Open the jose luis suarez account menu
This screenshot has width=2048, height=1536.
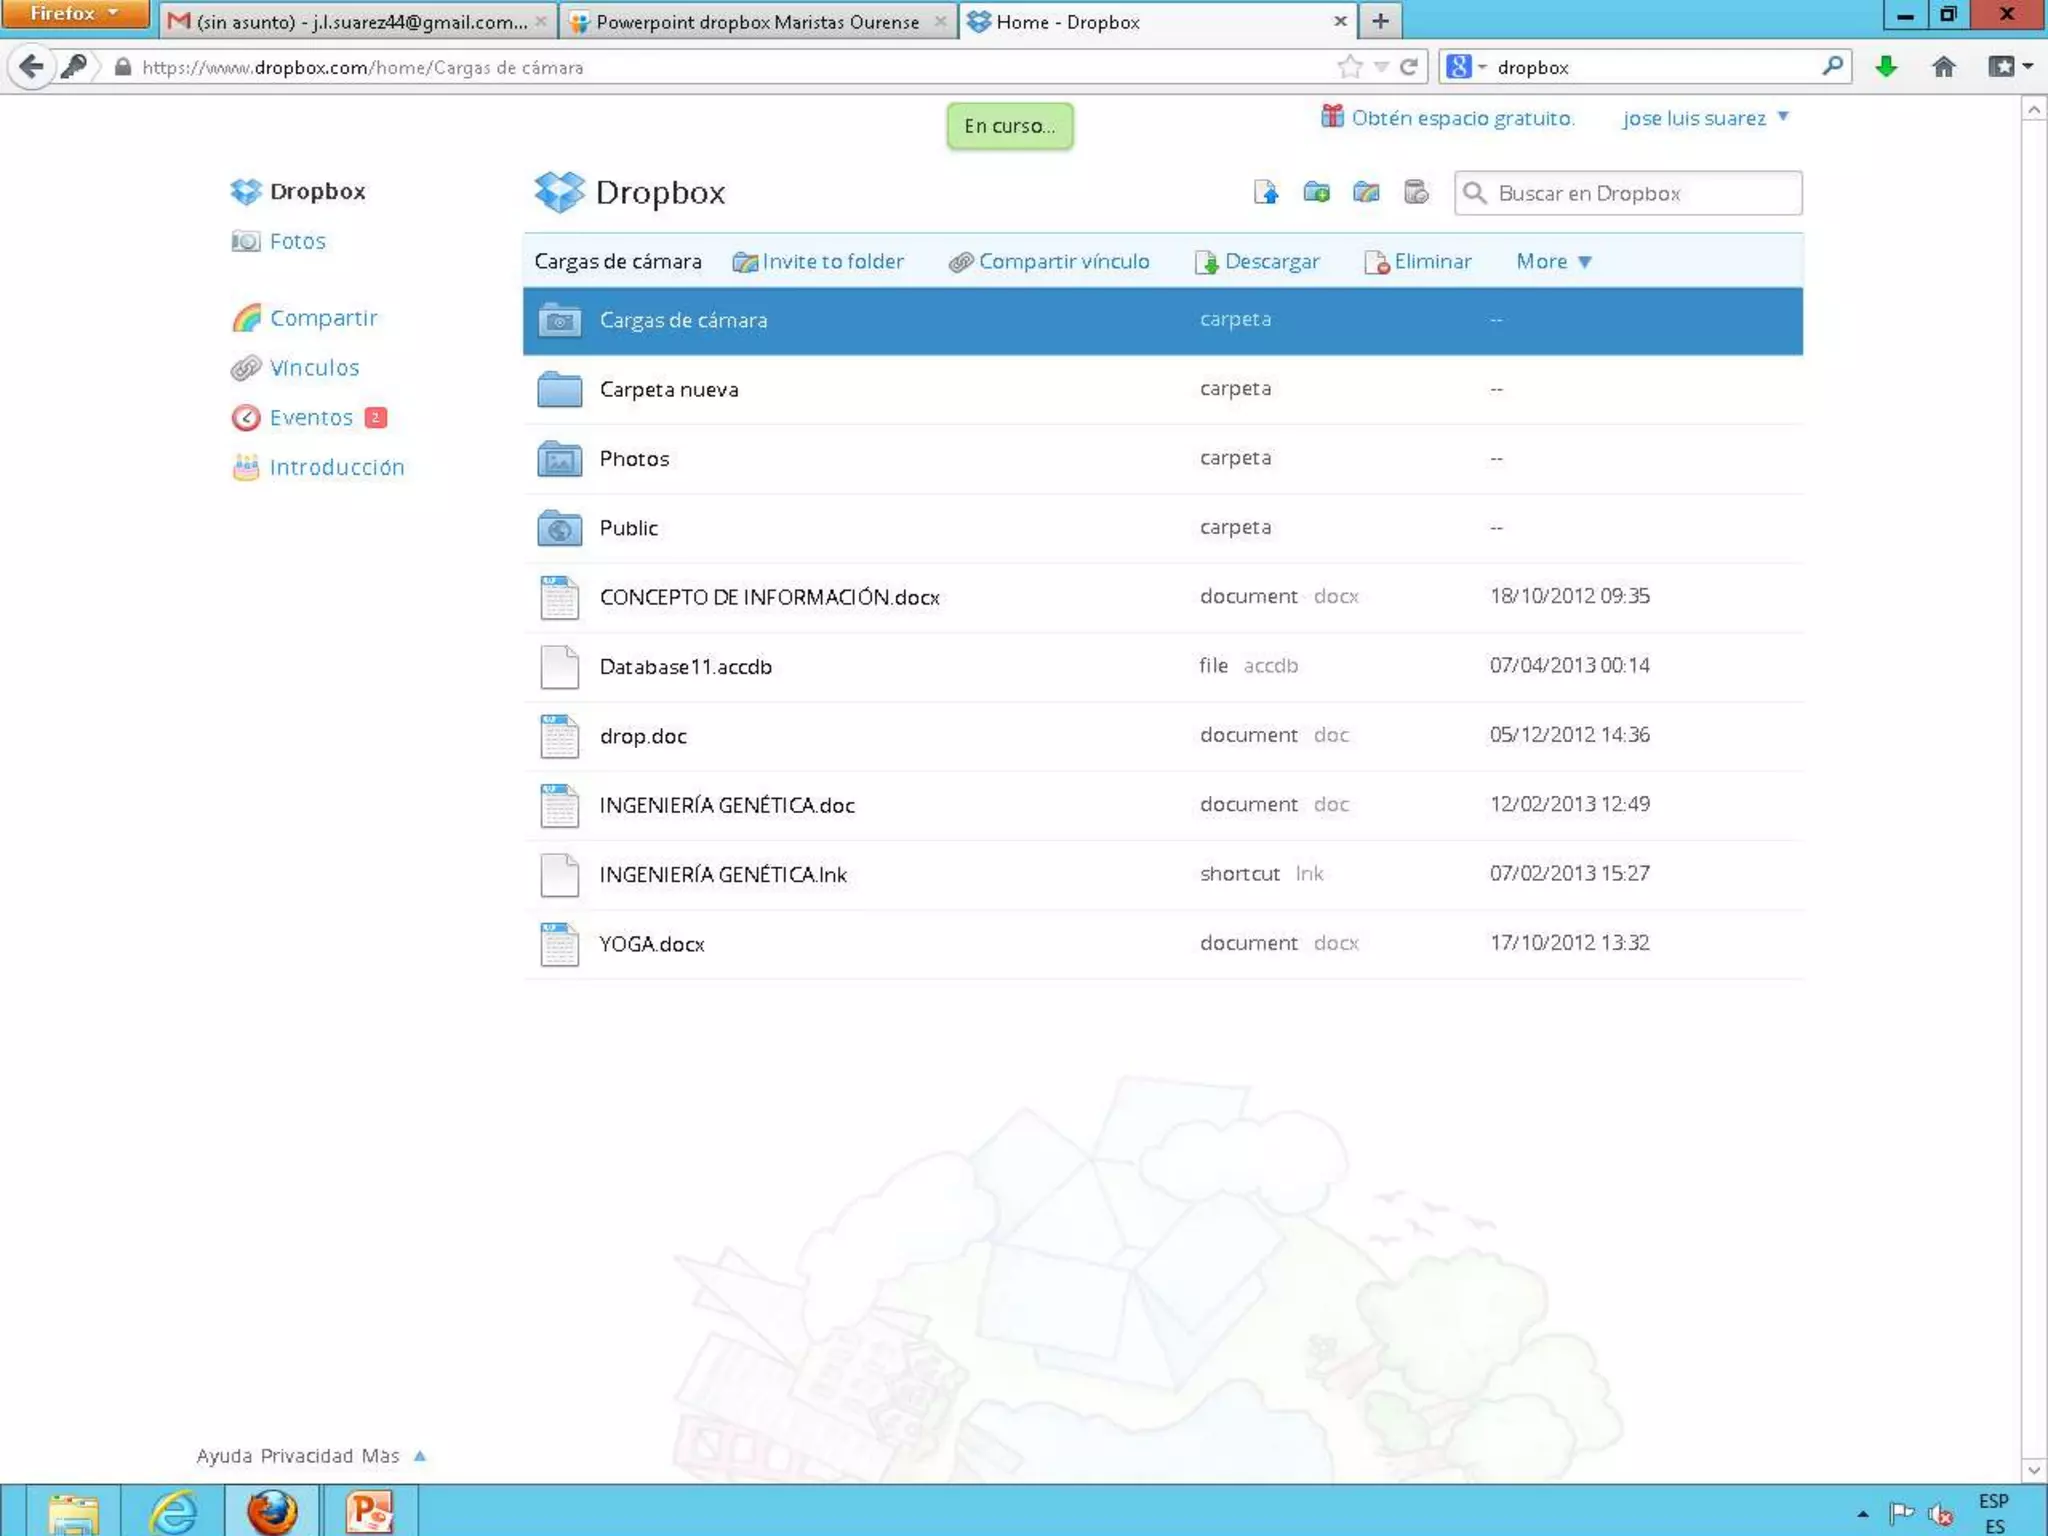pos(1704,118)
